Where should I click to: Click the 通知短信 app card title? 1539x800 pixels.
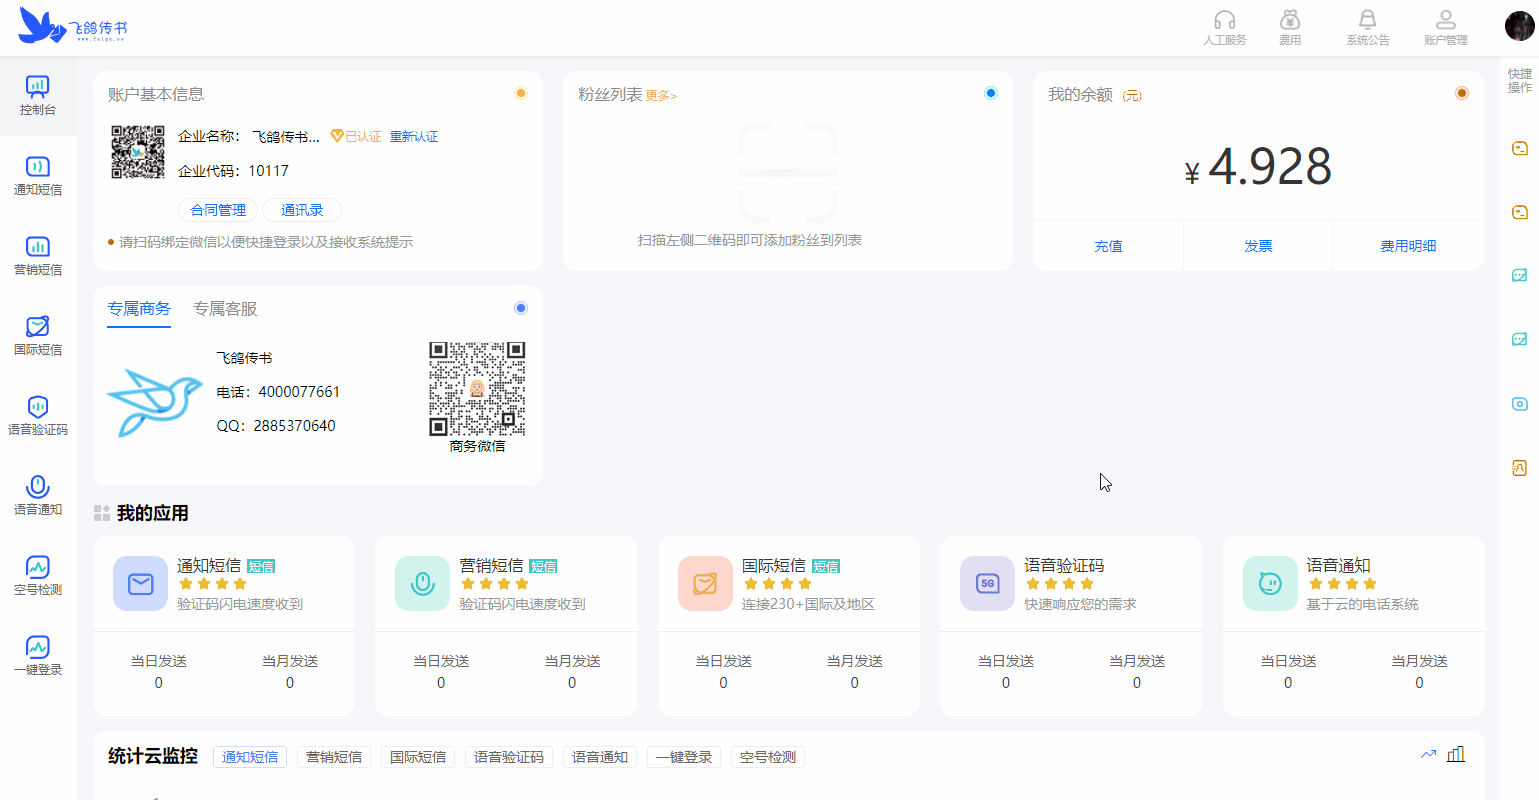(x=209, y=566)
